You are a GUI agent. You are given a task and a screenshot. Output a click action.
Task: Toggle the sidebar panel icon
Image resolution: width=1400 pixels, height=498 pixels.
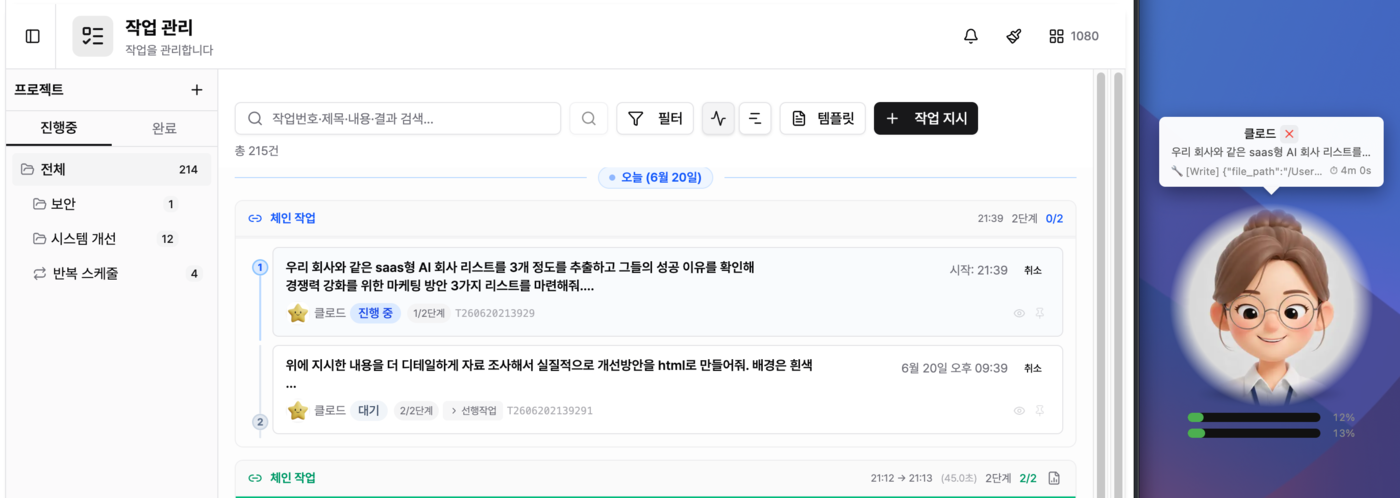(x=33, y=36)
